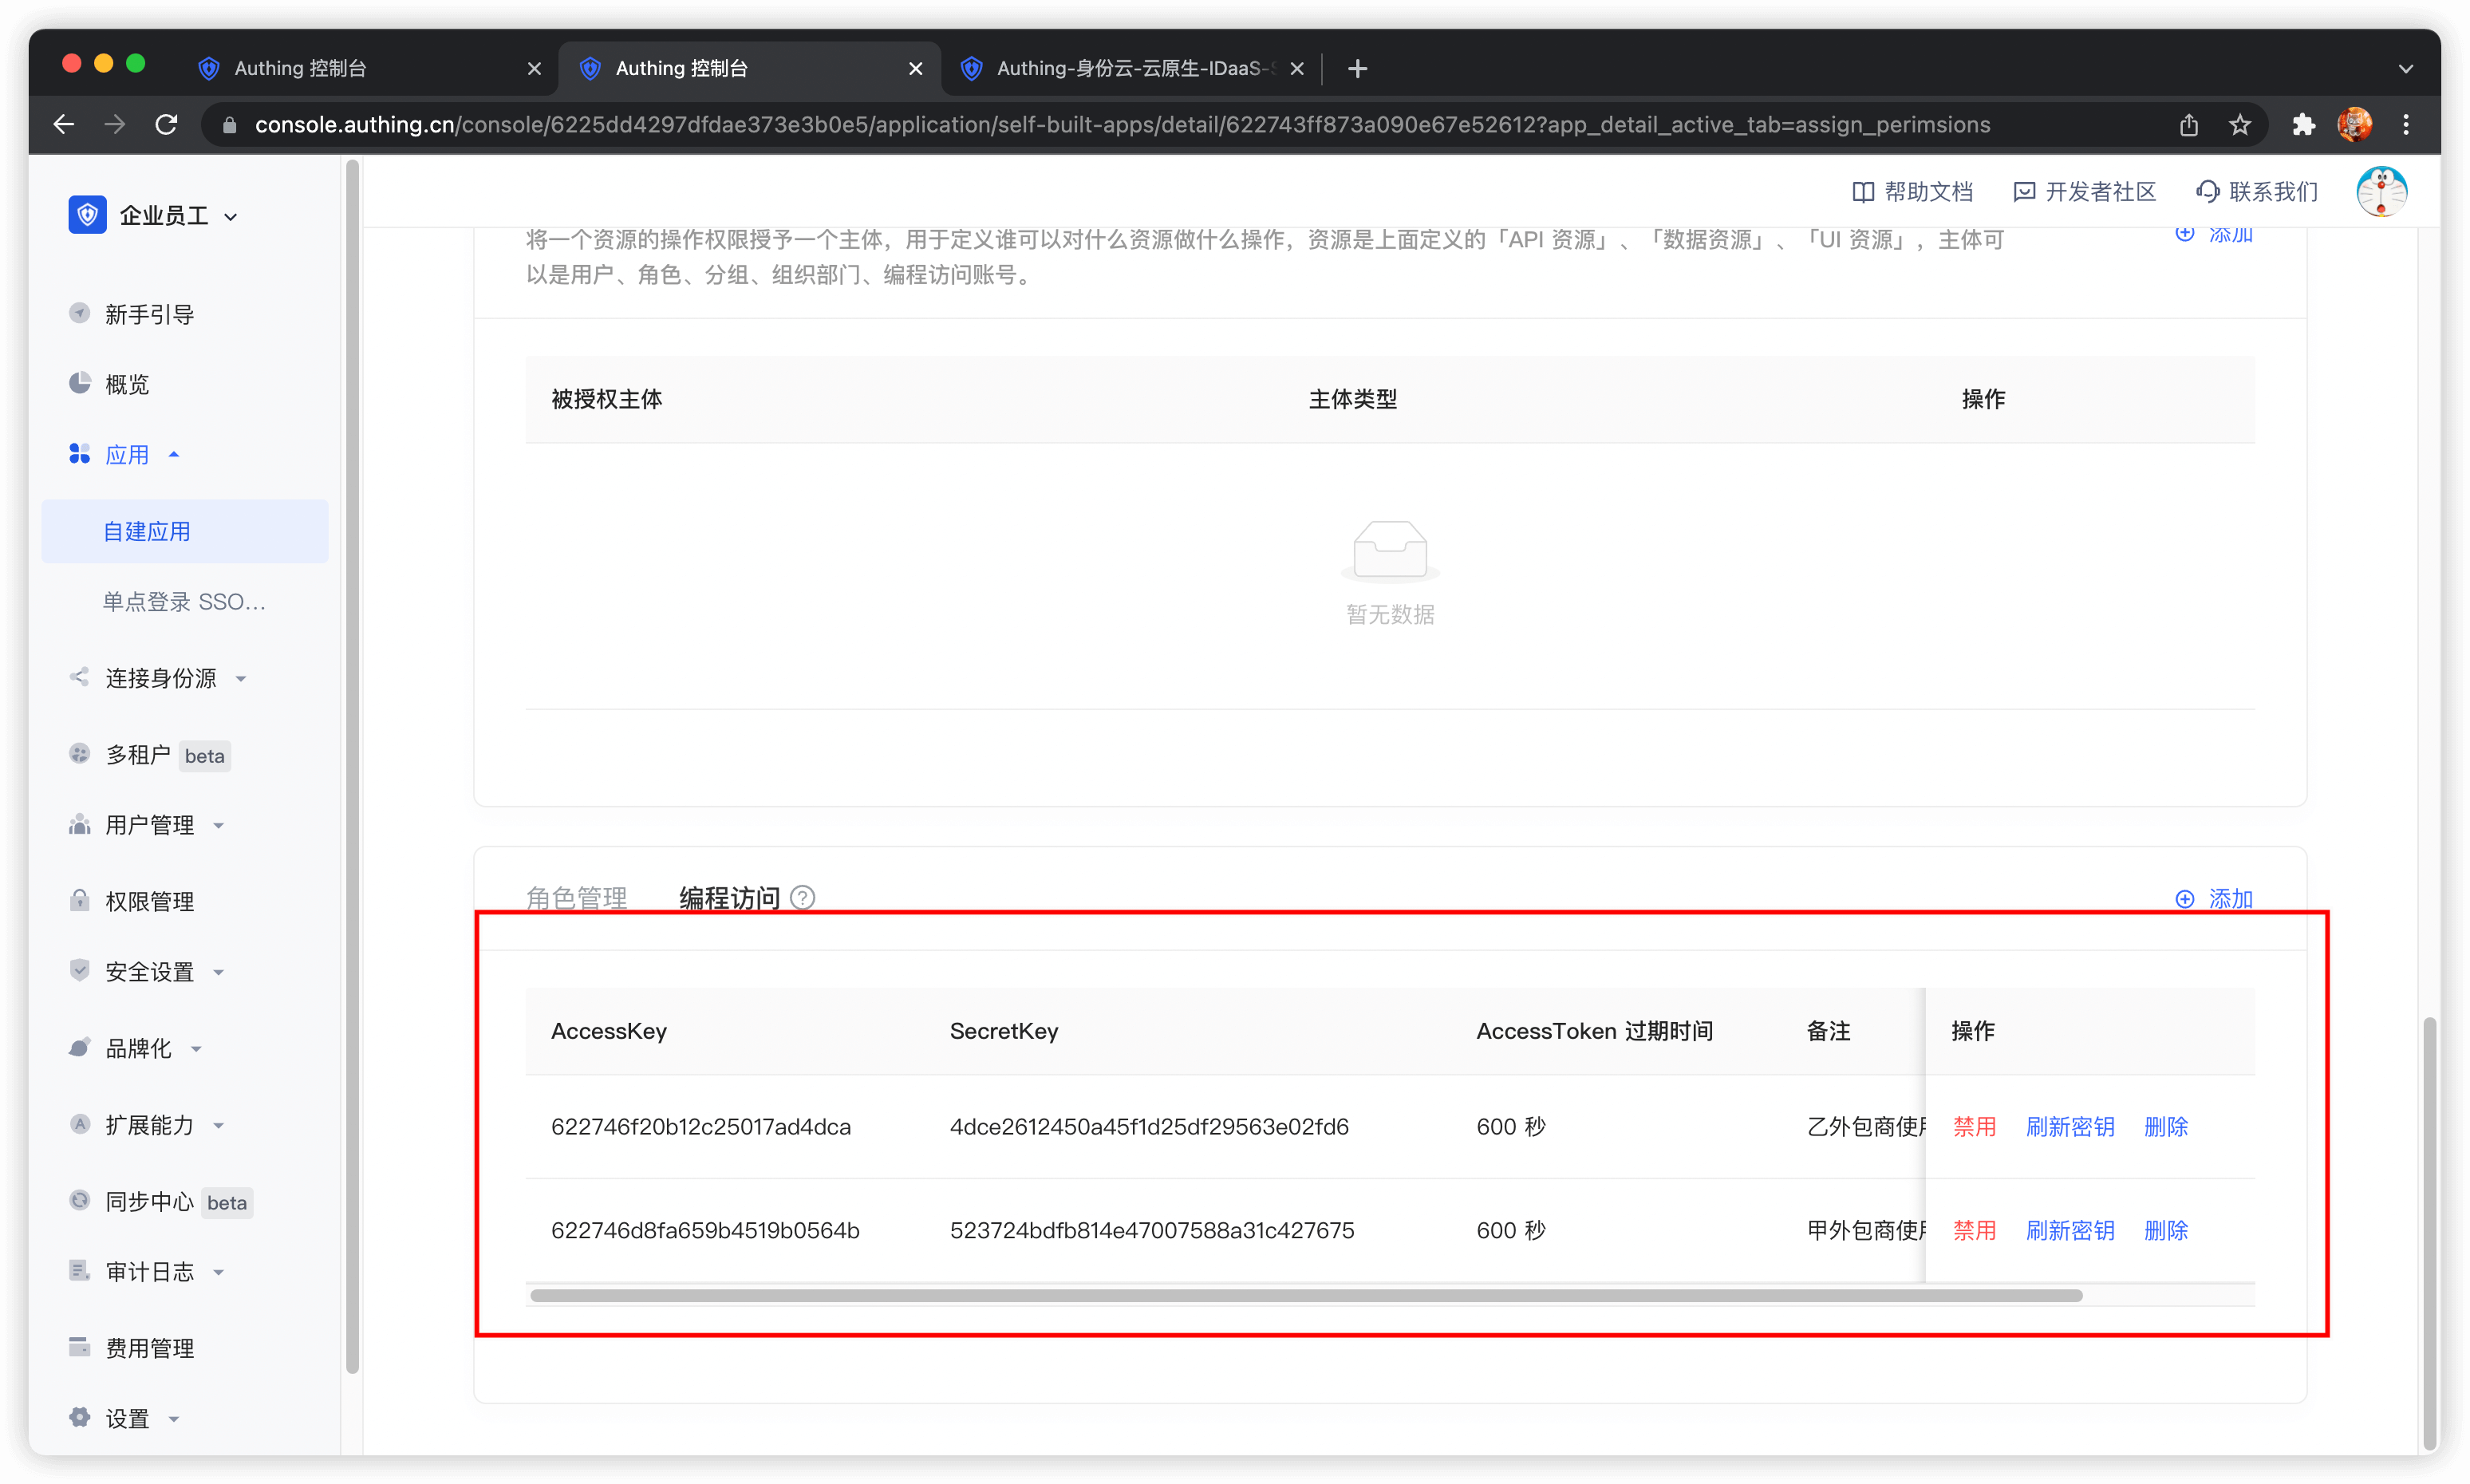2470x1484 pixels.
Task: Reload the page with refresh icon
Action: pos(167,125)
